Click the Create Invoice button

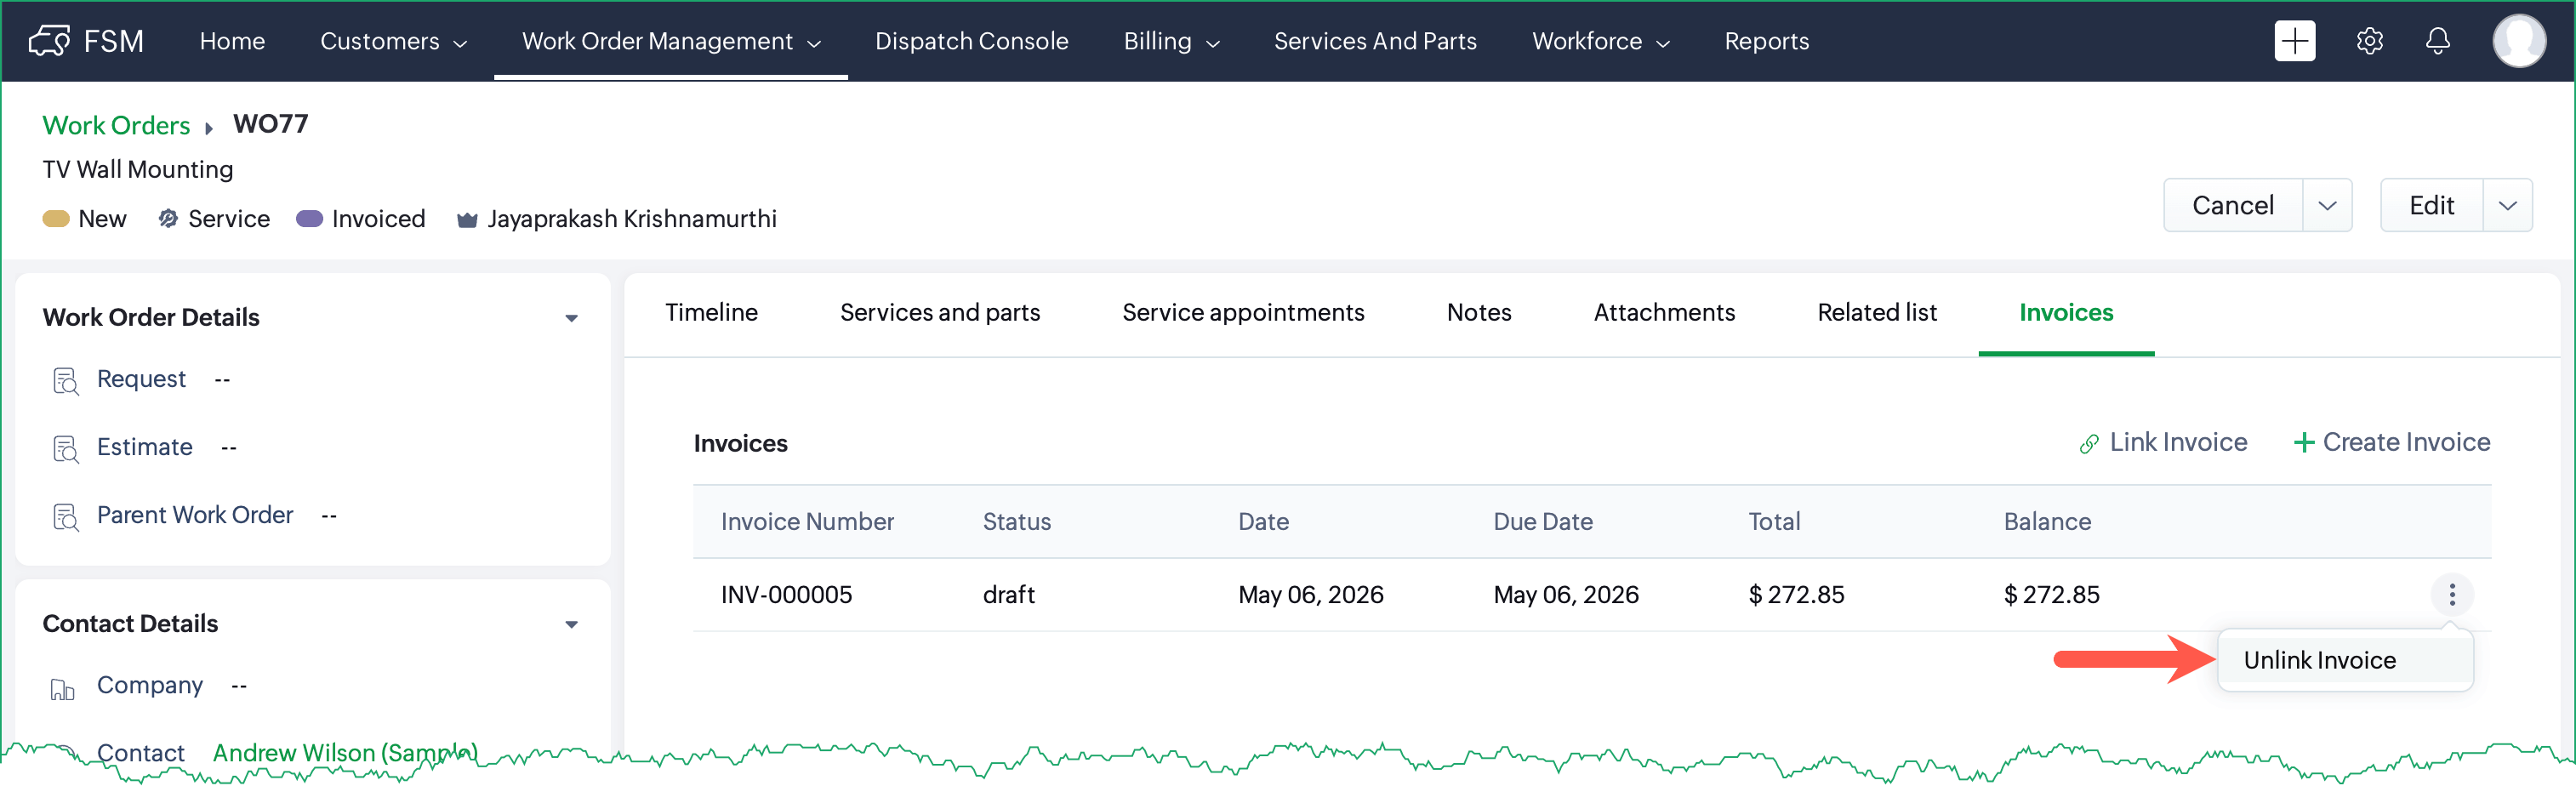pyautogui.click(x=2391, y=442)
